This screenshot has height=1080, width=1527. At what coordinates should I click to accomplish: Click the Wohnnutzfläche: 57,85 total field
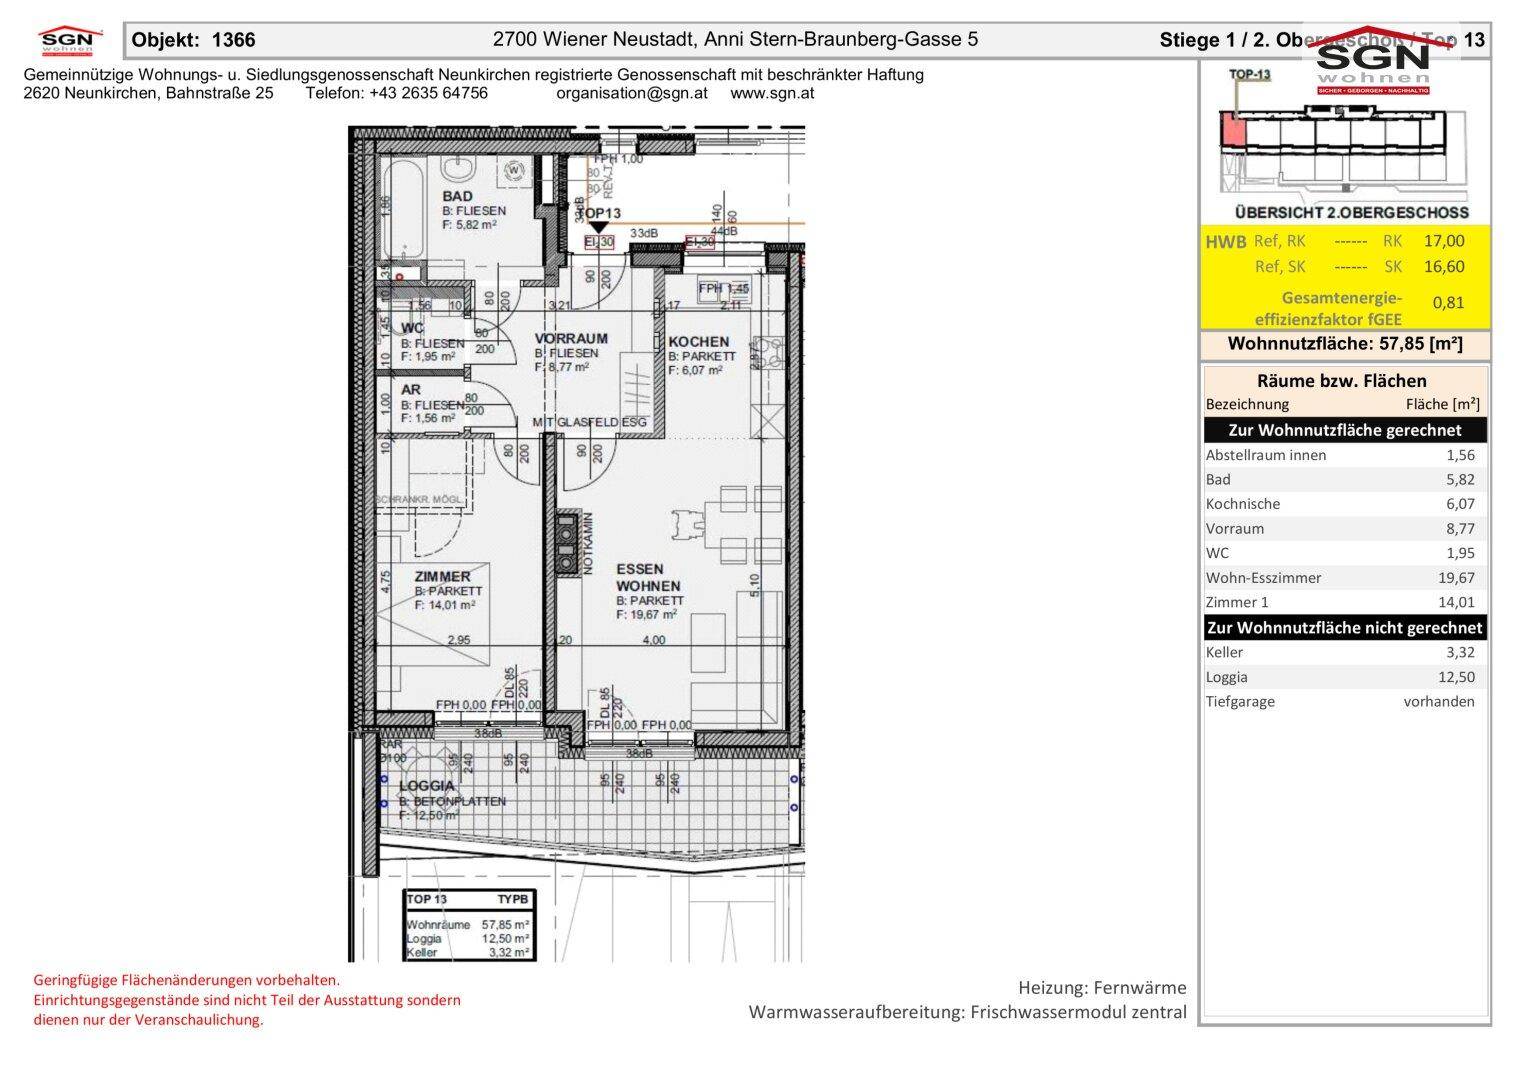point(1345,344)
